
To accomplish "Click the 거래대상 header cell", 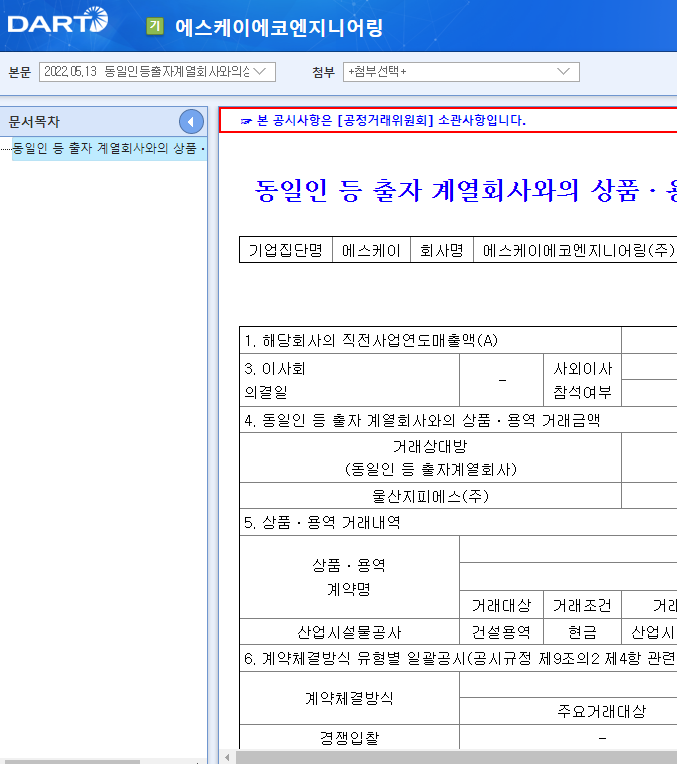I will pyautogui.click(x=502, y=606).
